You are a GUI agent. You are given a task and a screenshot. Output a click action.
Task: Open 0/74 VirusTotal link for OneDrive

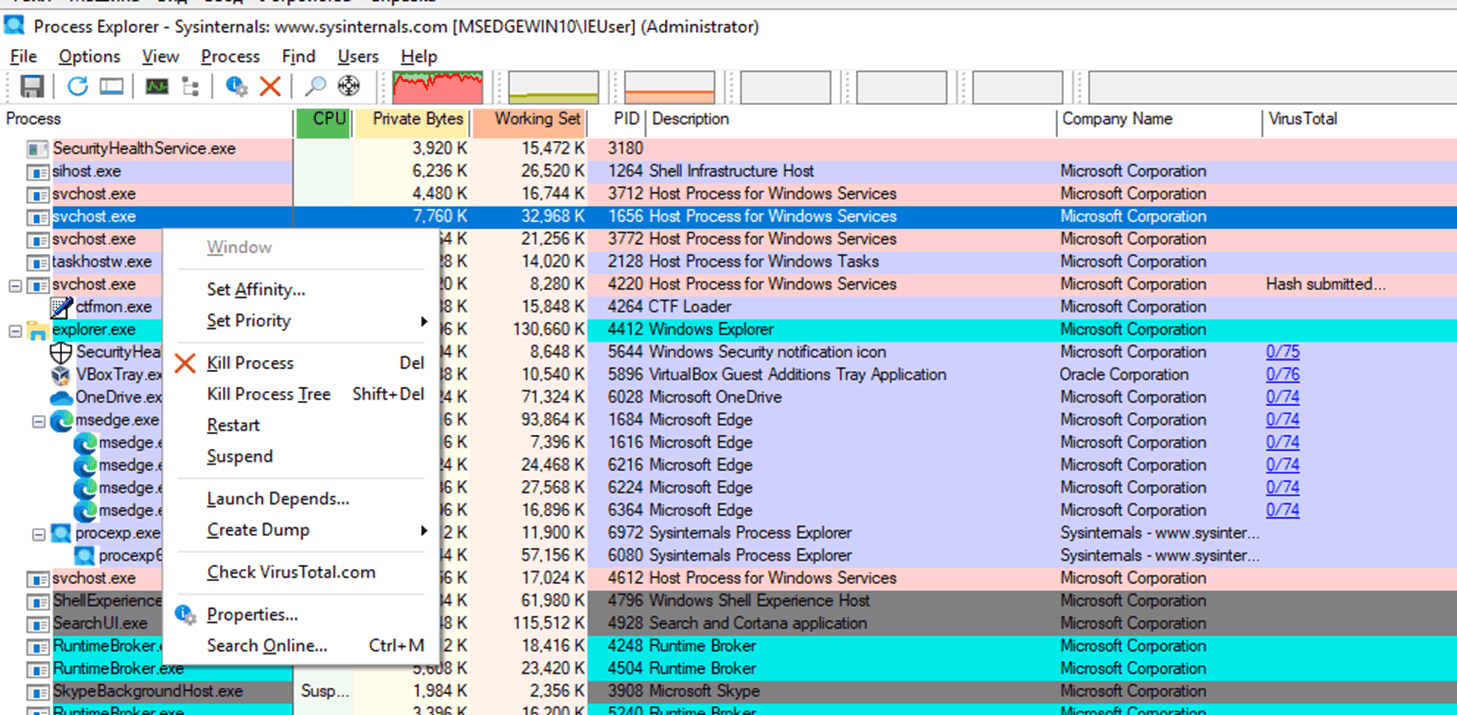pyautogui.click(x=1282, y=397)
